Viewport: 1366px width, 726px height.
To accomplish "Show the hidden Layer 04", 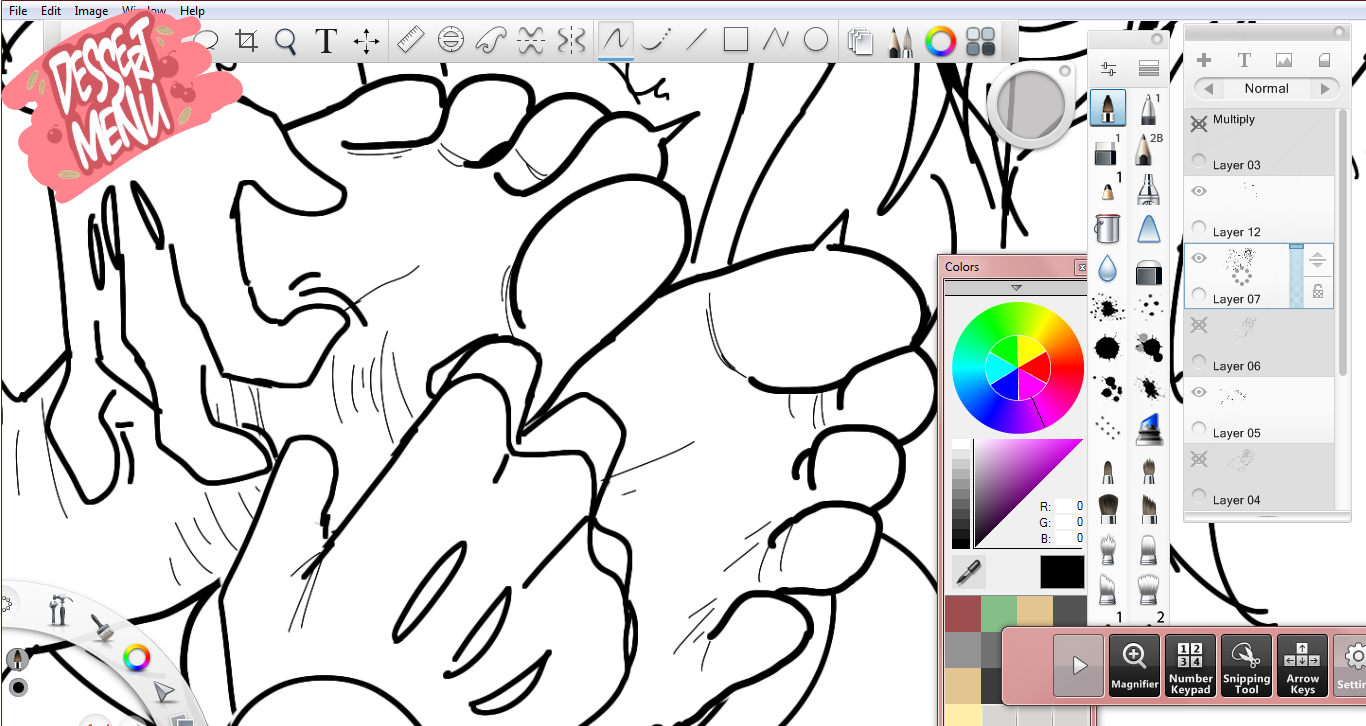I will 1199,459.
